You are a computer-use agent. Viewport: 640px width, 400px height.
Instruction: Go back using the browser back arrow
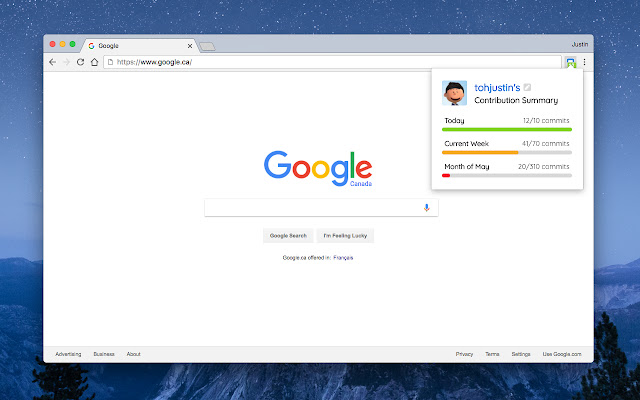[x=53, y=62]
